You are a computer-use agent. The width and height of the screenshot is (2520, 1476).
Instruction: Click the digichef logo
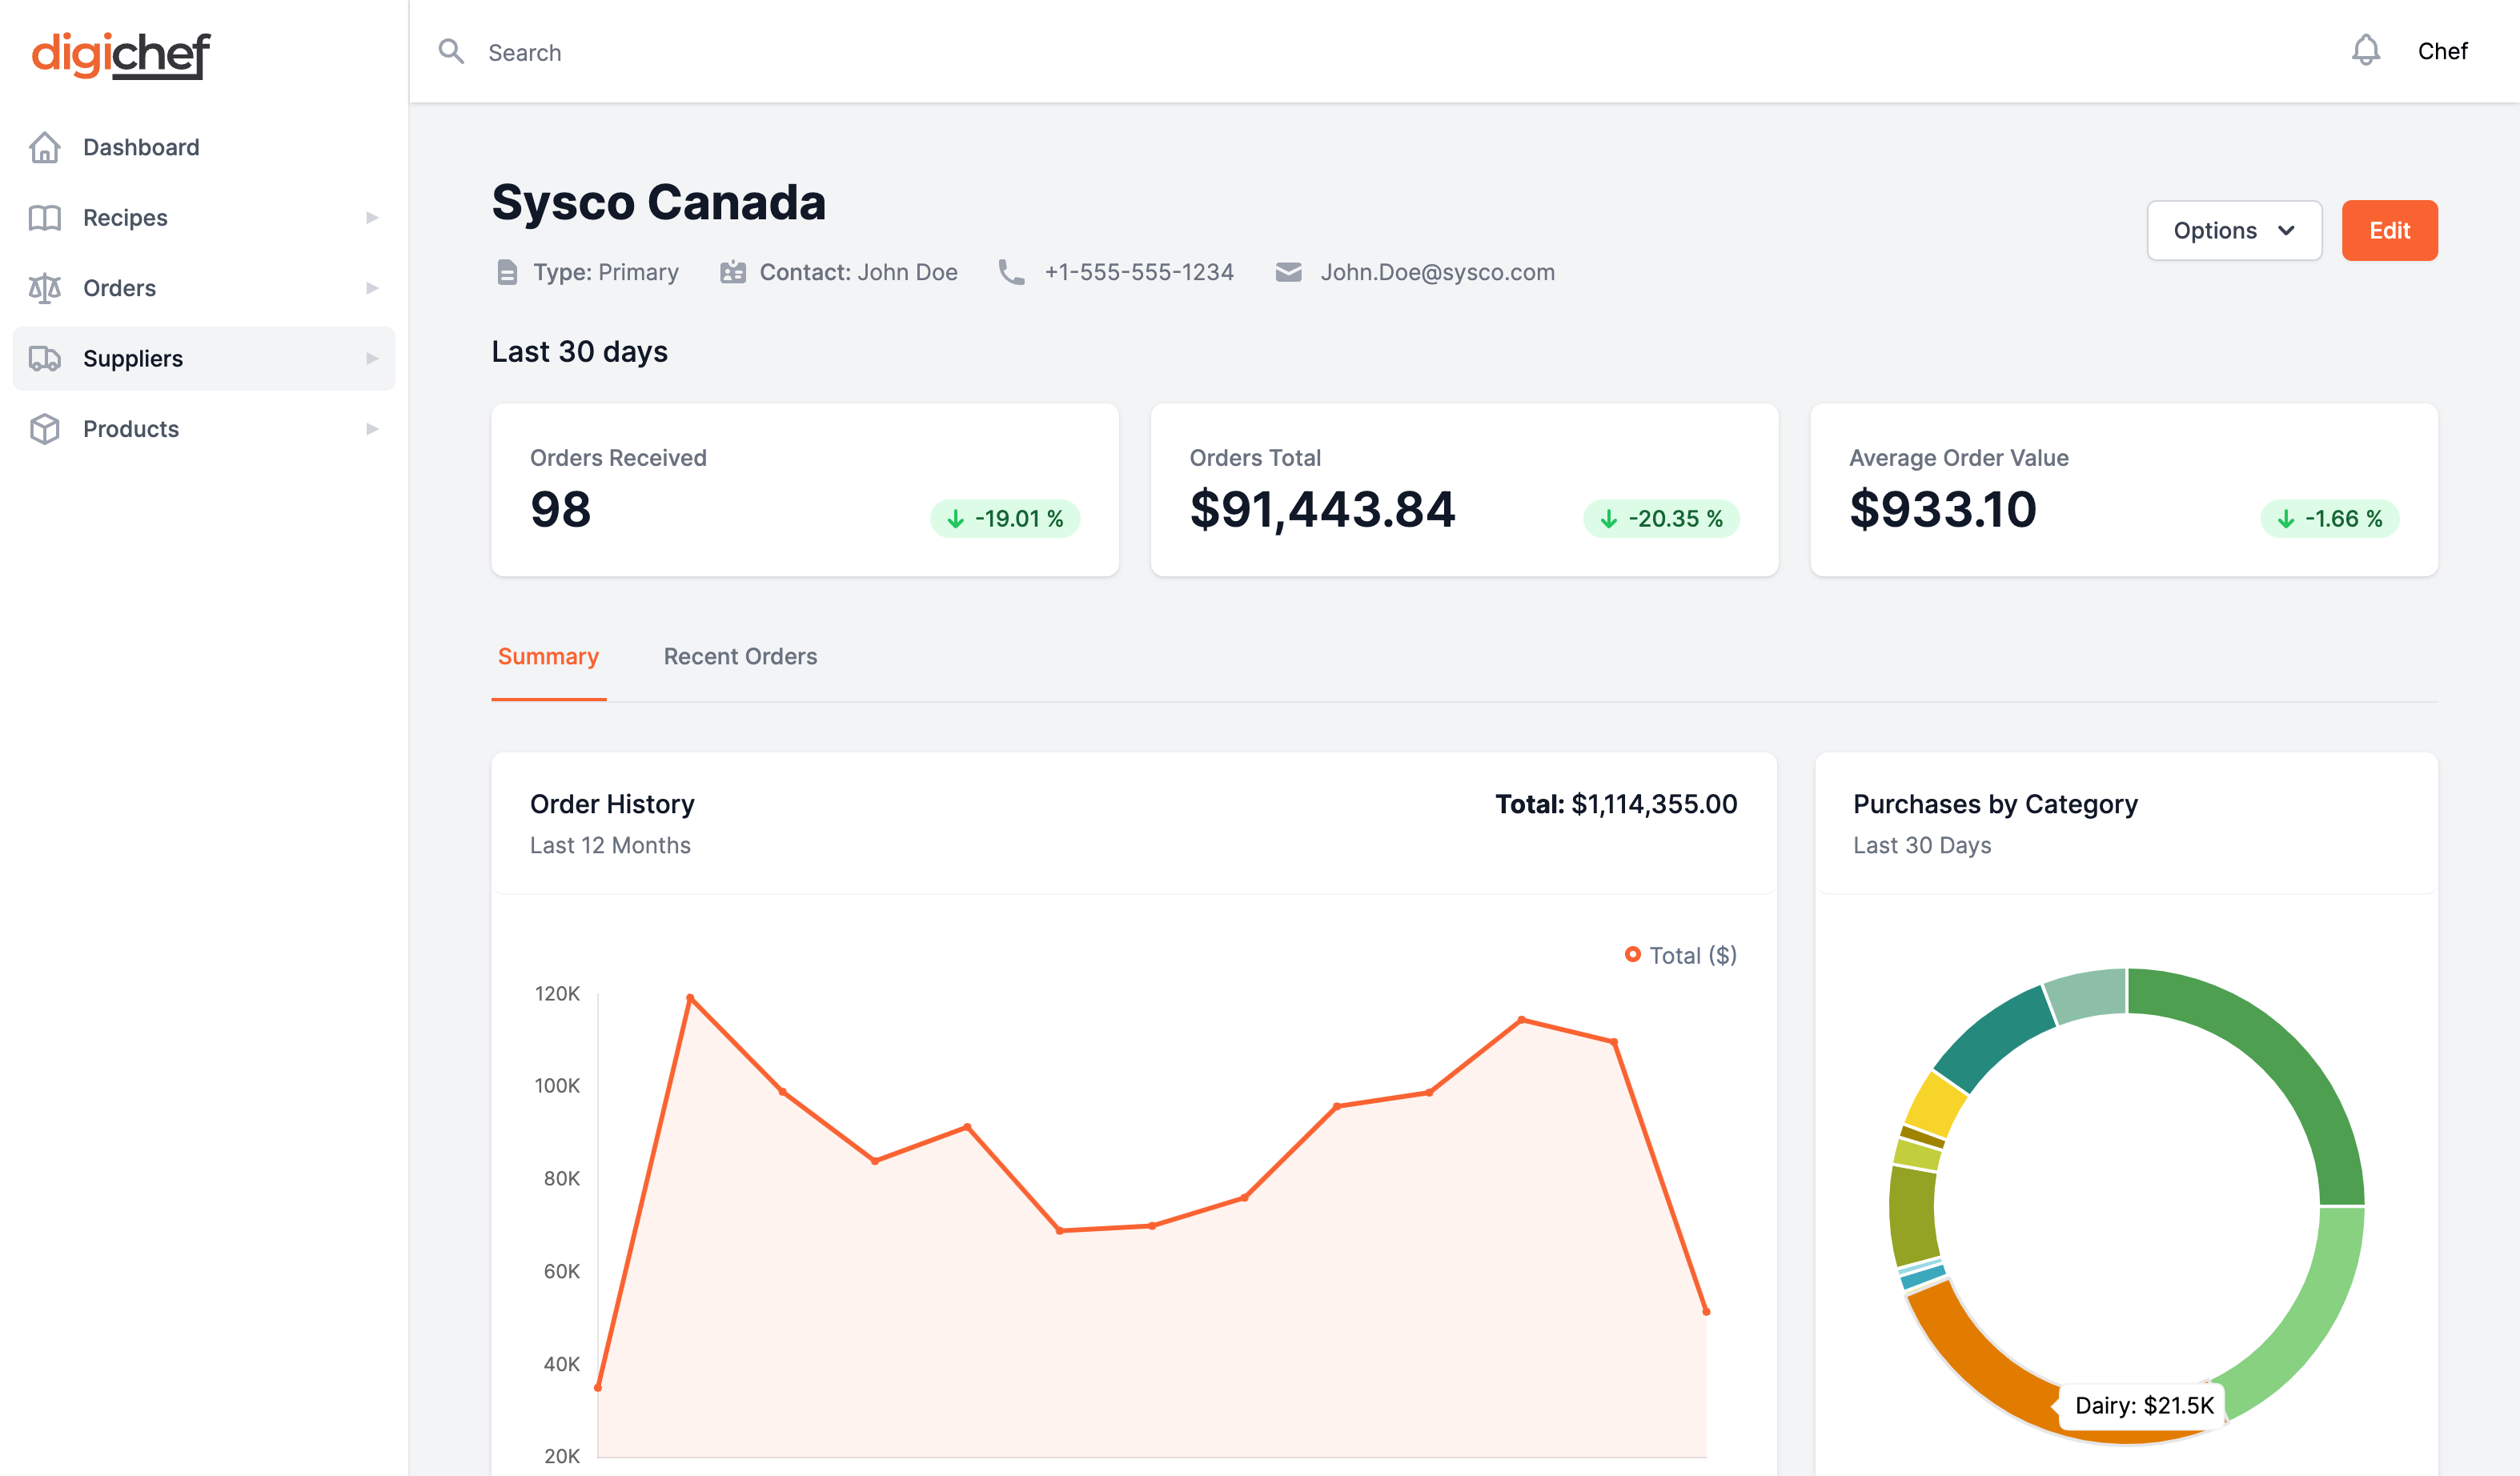(121, 55)
